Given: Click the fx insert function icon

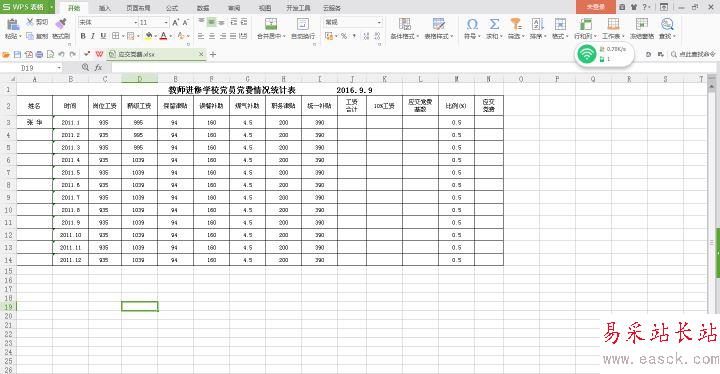Looking at the screenshot, I should click(x=98, y=68).
